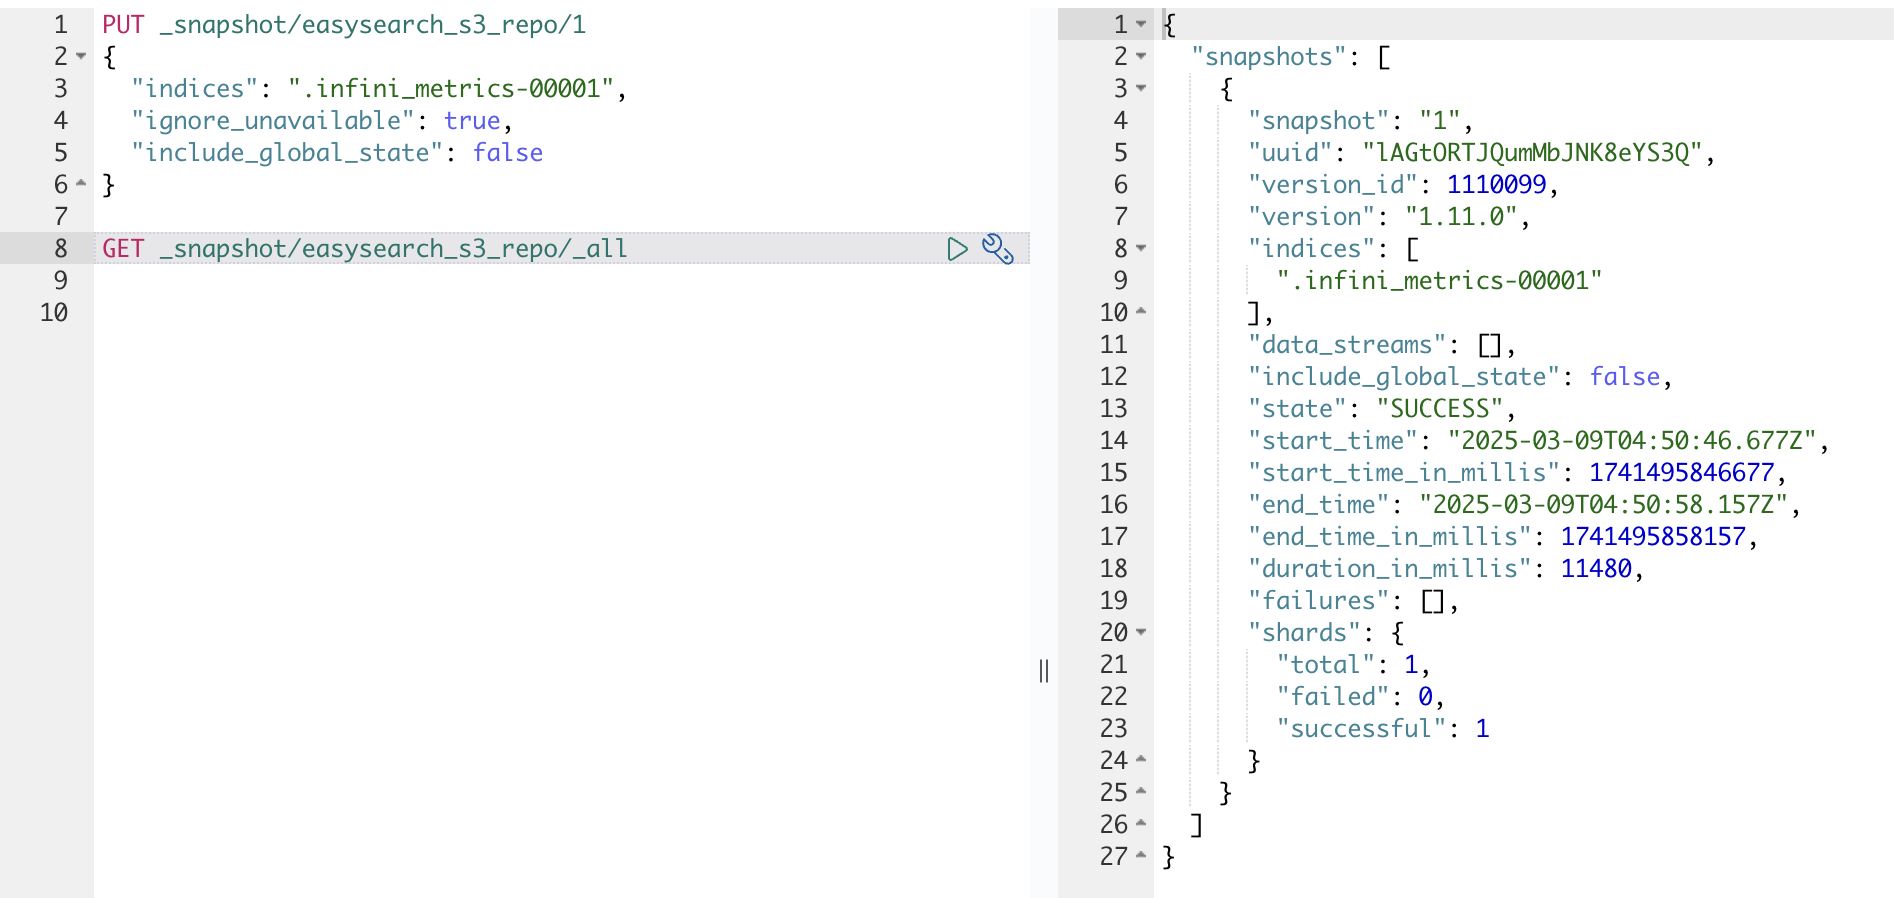The height and width of the screenshot is (898, 1894).
Task: Collapse snapshot object fold arrow at response line 3
Action: [x=1141, y=88]
